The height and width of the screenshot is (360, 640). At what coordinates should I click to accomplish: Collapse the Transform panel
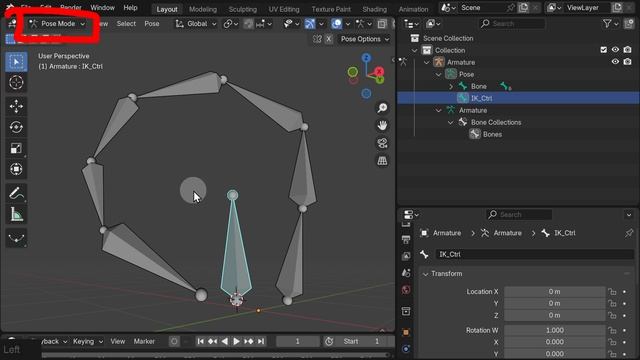click(x=425, y=274)
